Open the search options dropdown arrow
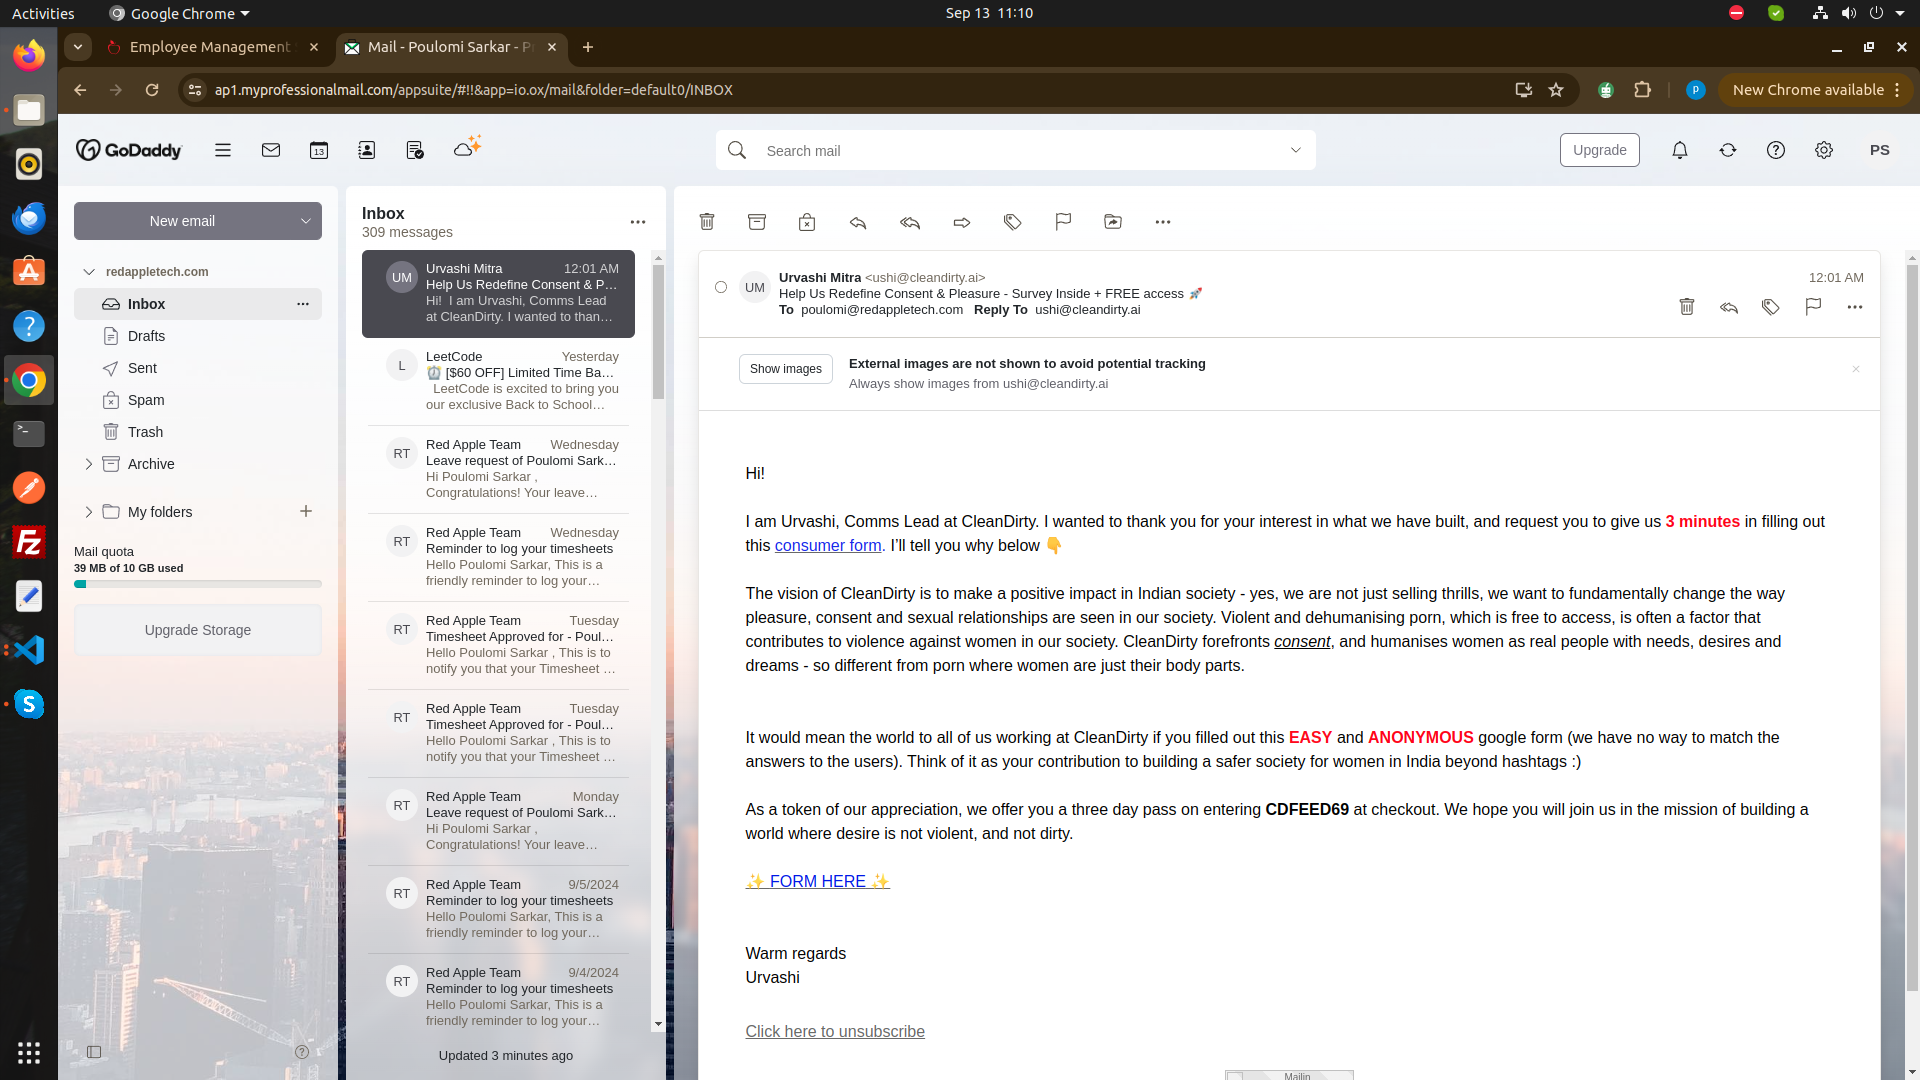The image size is (1920, 1080). point(1296,150)
